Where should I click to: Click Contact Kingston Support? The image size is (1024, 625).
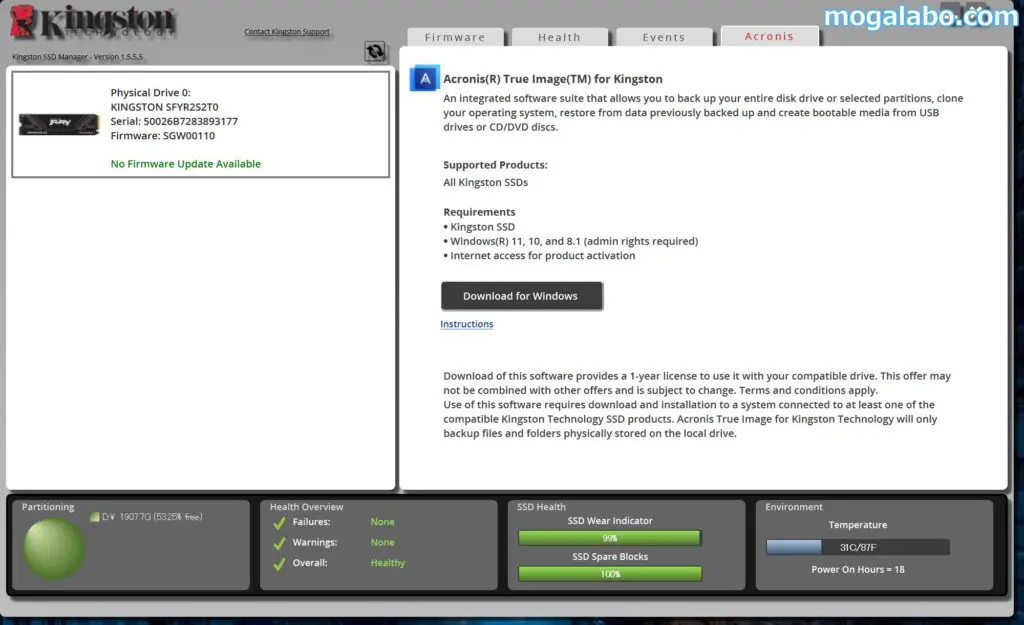point(287,31)
